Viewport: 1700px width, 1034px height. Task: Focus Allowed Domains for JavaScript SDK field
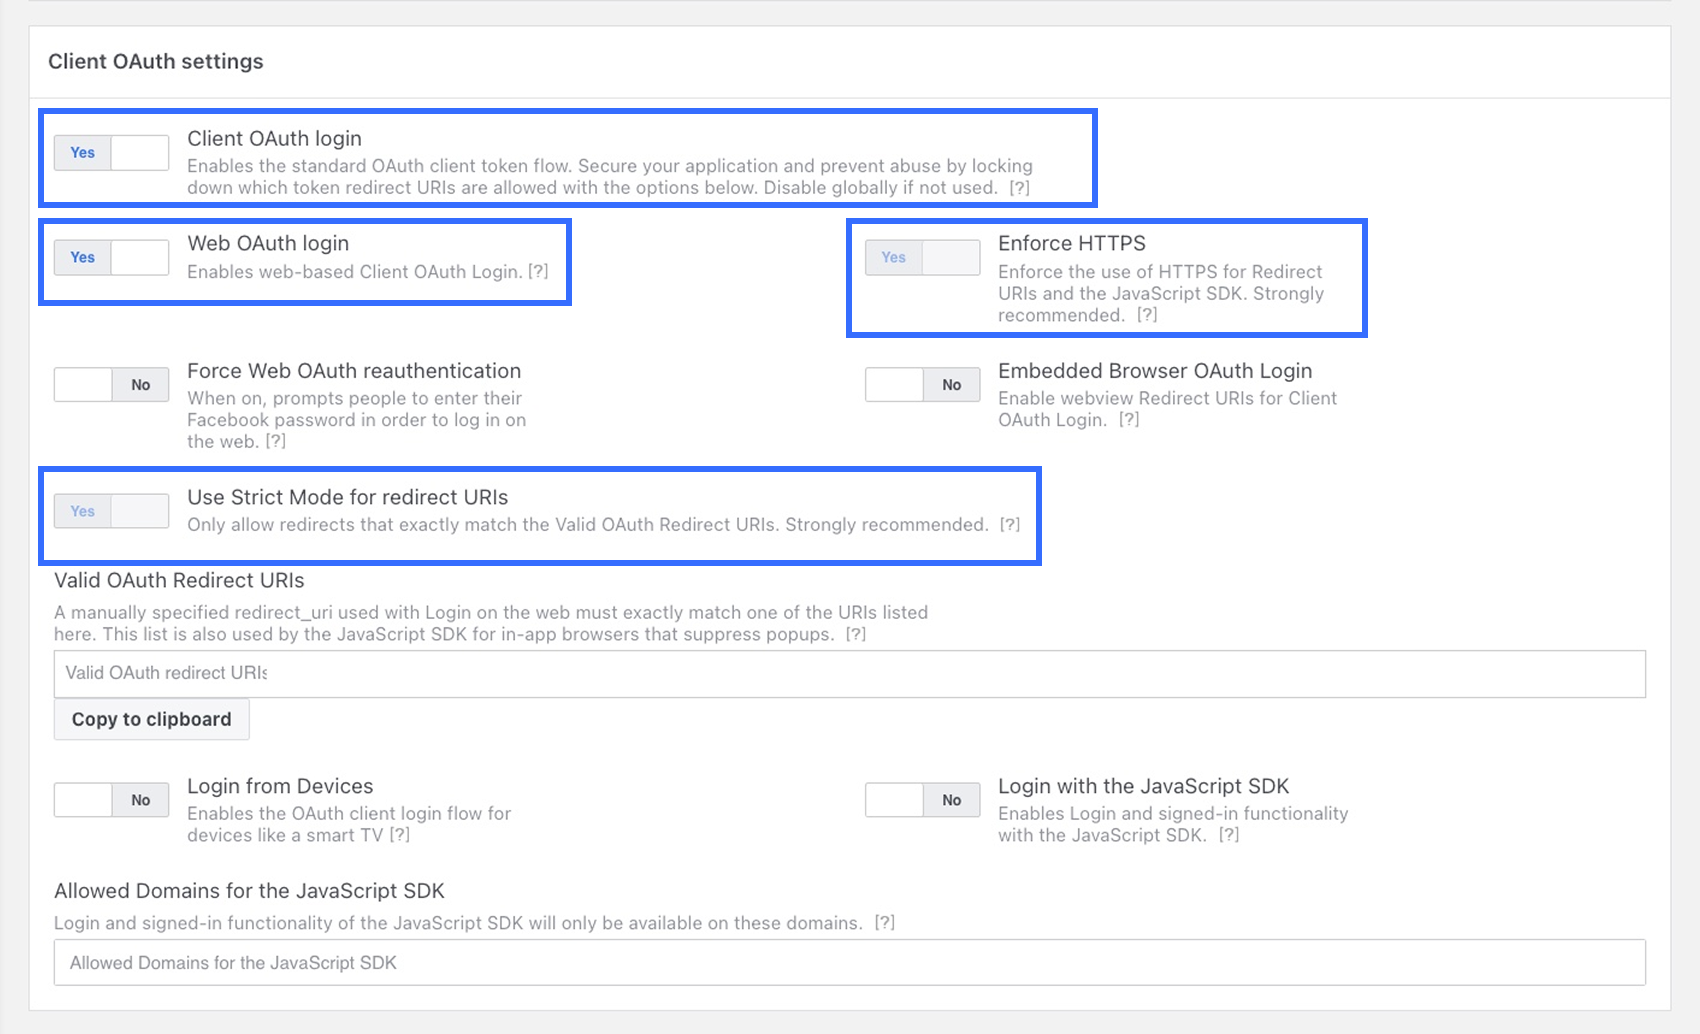click(849, 963)
